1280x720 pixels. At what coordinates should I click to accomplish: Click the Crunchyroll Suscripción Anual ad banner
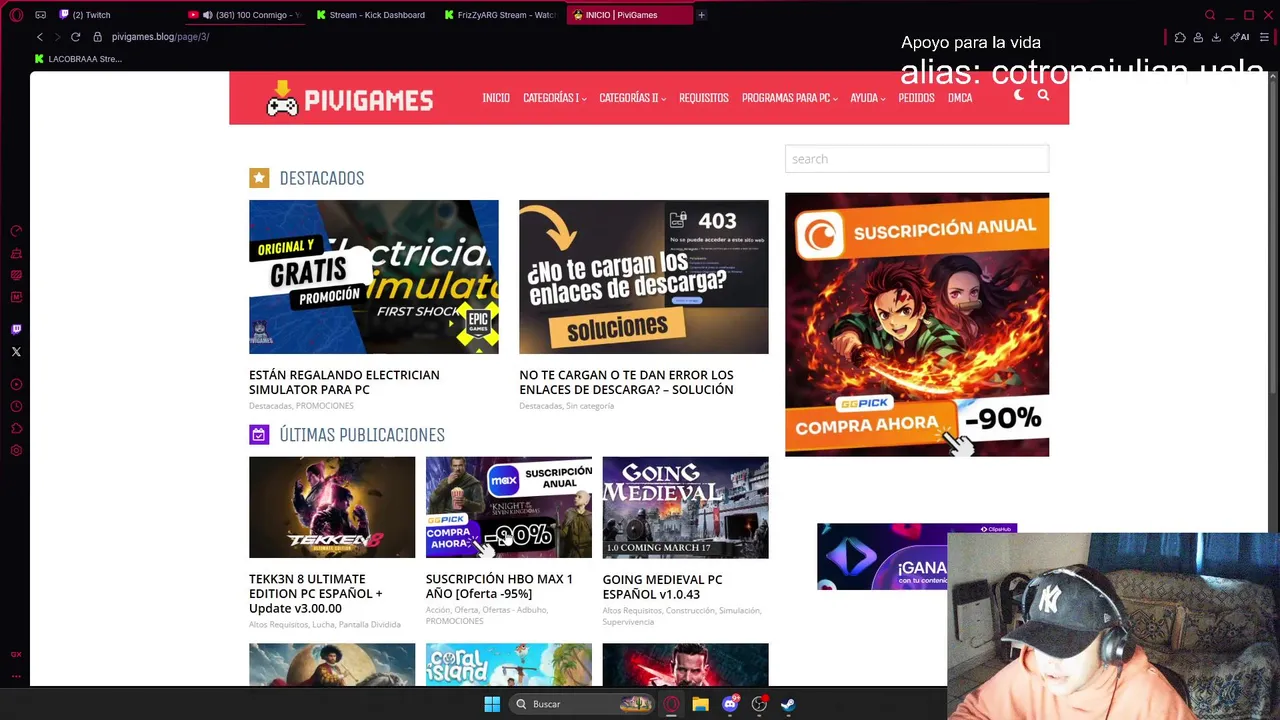(x=917, y=325)
